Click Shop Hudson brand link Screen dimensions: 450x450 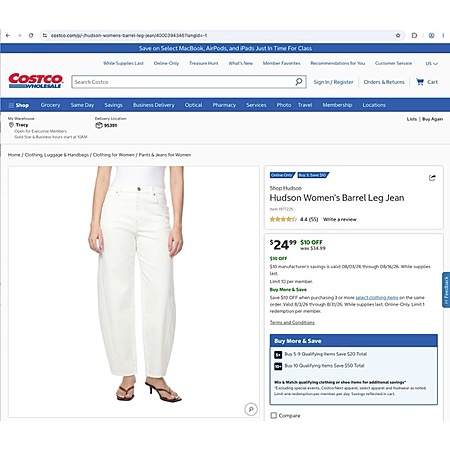click(x=286, y=188)
